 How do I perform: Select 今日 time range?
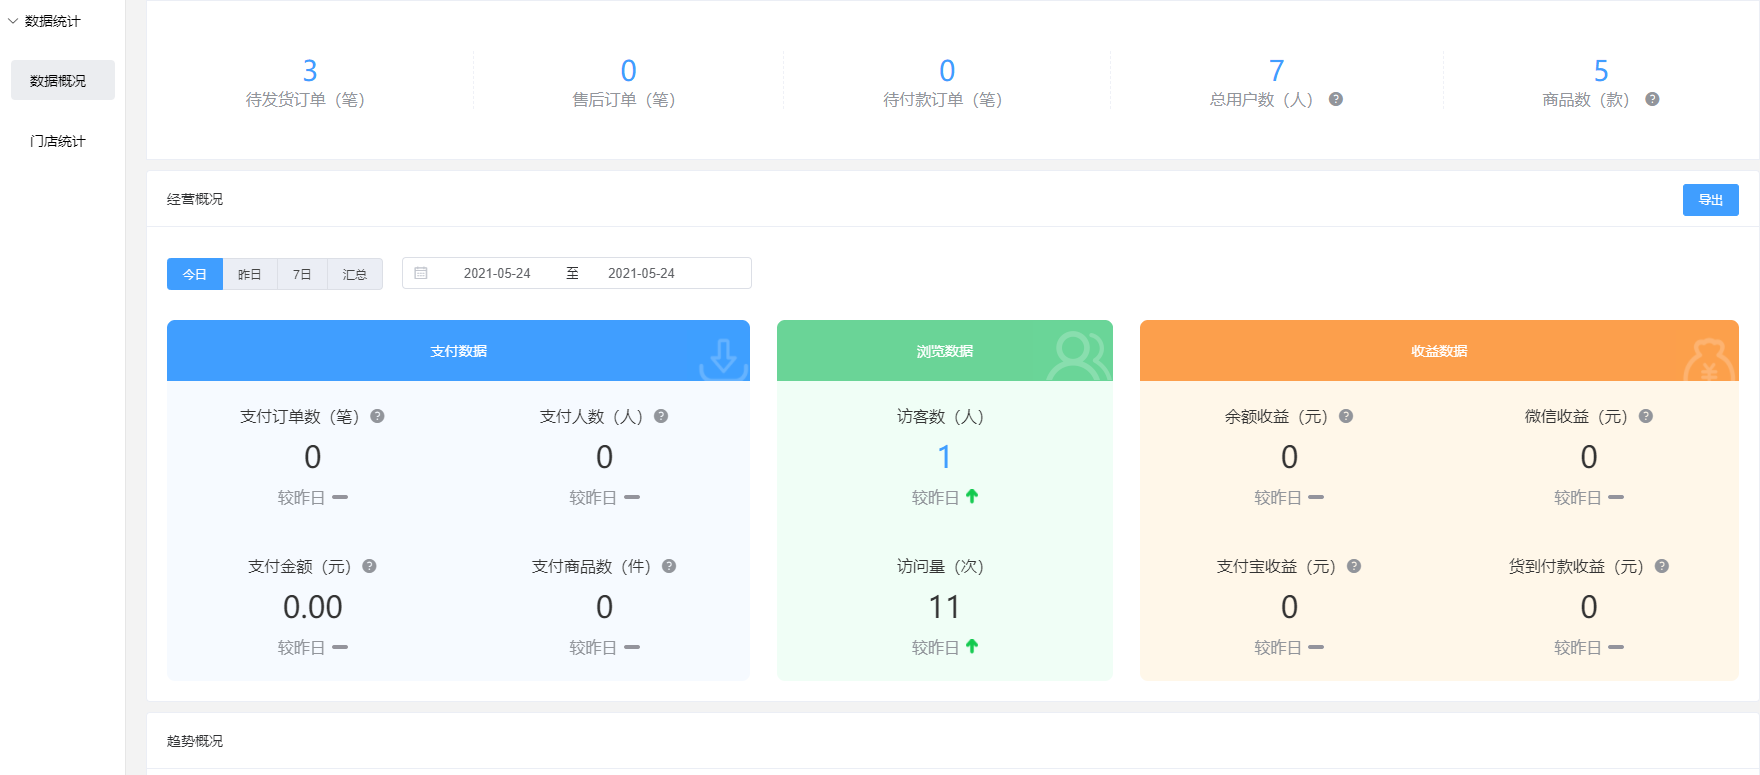[x=194, y=274]
